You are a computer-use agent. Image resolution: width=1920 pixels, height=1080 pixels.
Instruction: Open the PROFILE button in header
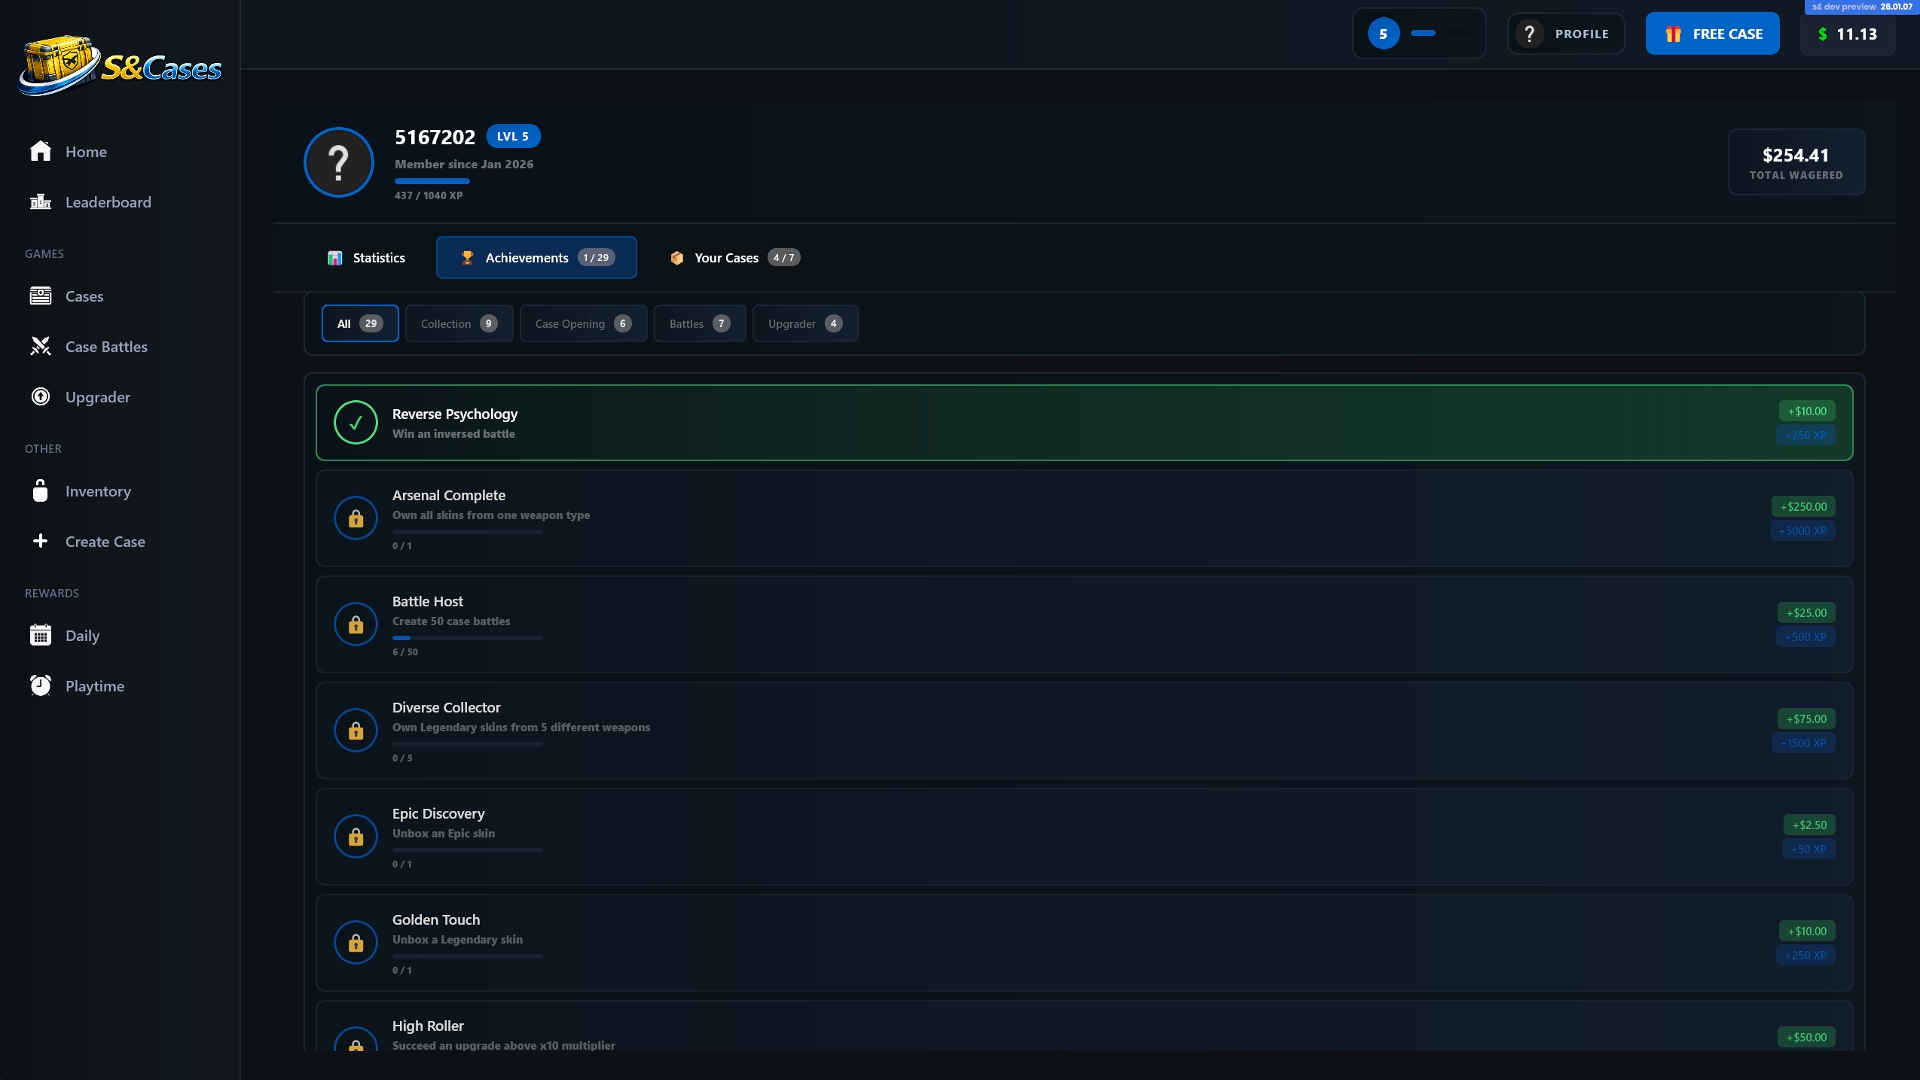pos(1566,34)
